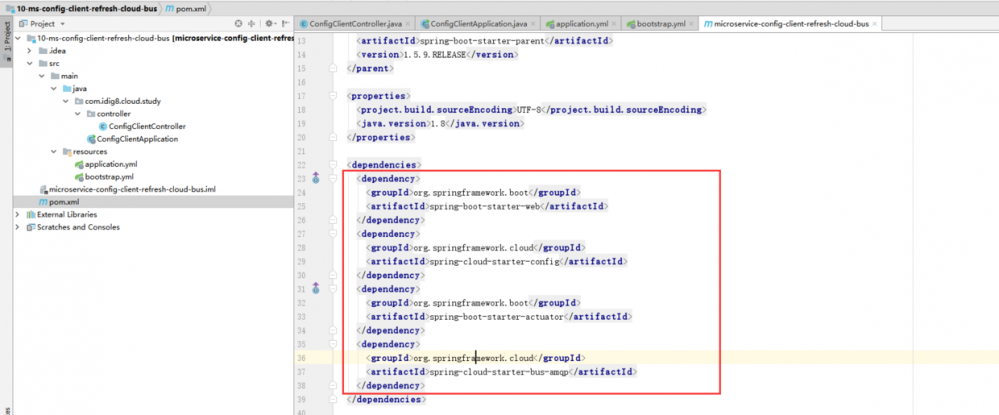Click the closing dependencies tag on line 39
This screenshot has height=415, width=999.
(384, 399)
